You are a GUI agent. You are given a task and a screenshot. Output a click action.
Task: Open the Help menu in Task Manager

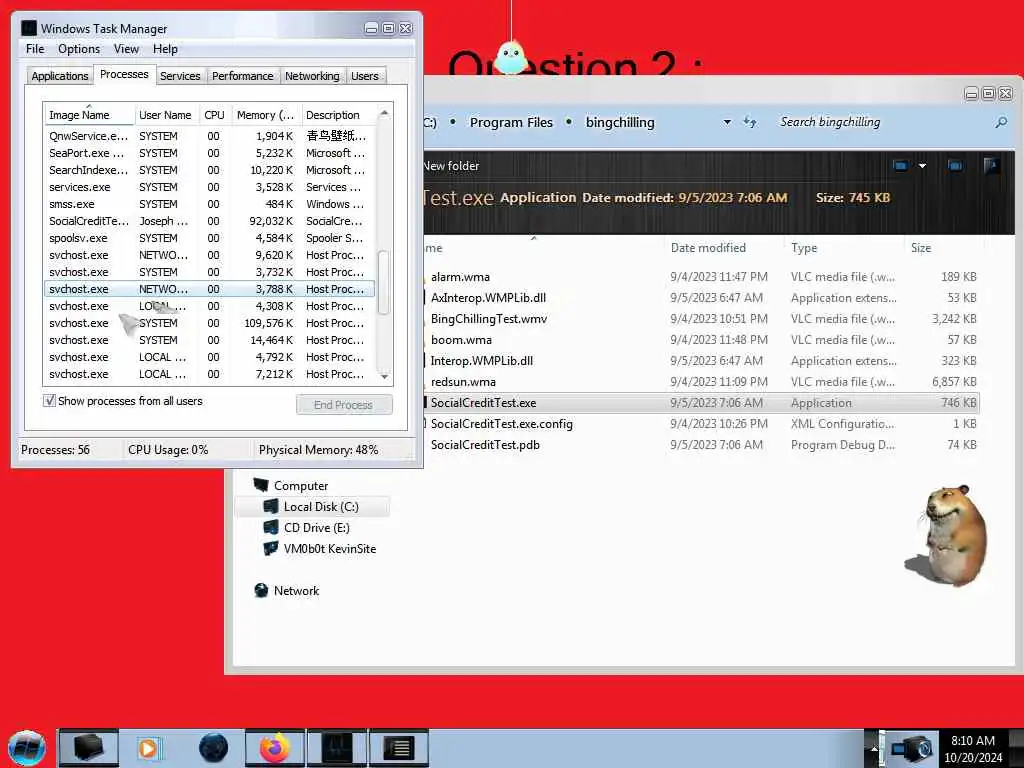[165, 49]
